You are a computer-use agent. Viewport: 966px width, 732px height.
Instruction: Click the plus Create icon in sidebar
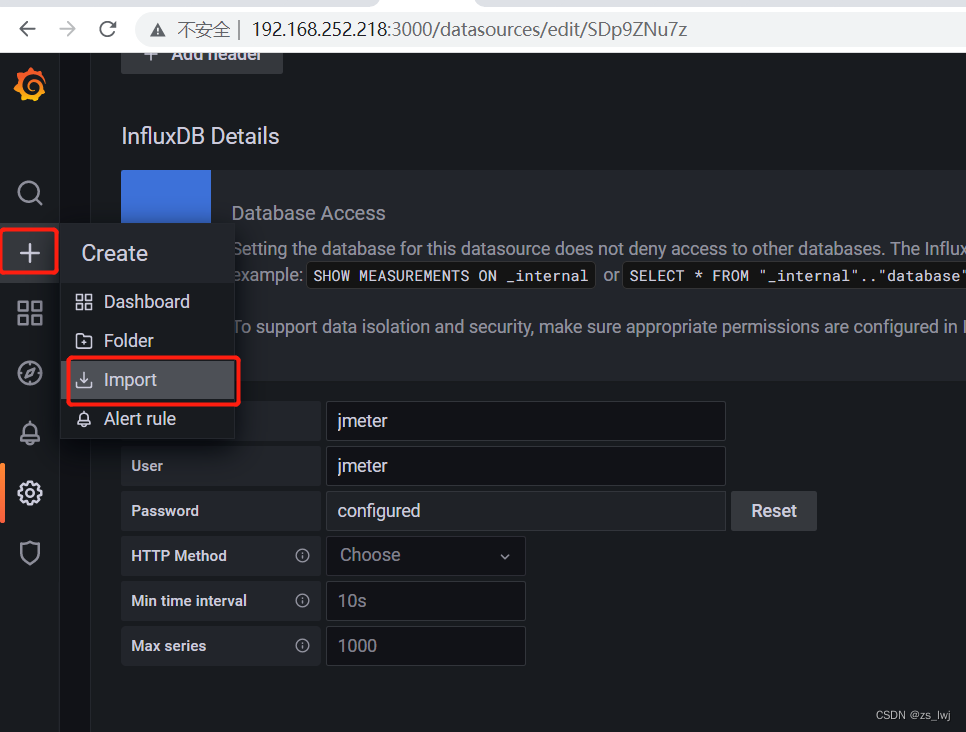[30, 253]
